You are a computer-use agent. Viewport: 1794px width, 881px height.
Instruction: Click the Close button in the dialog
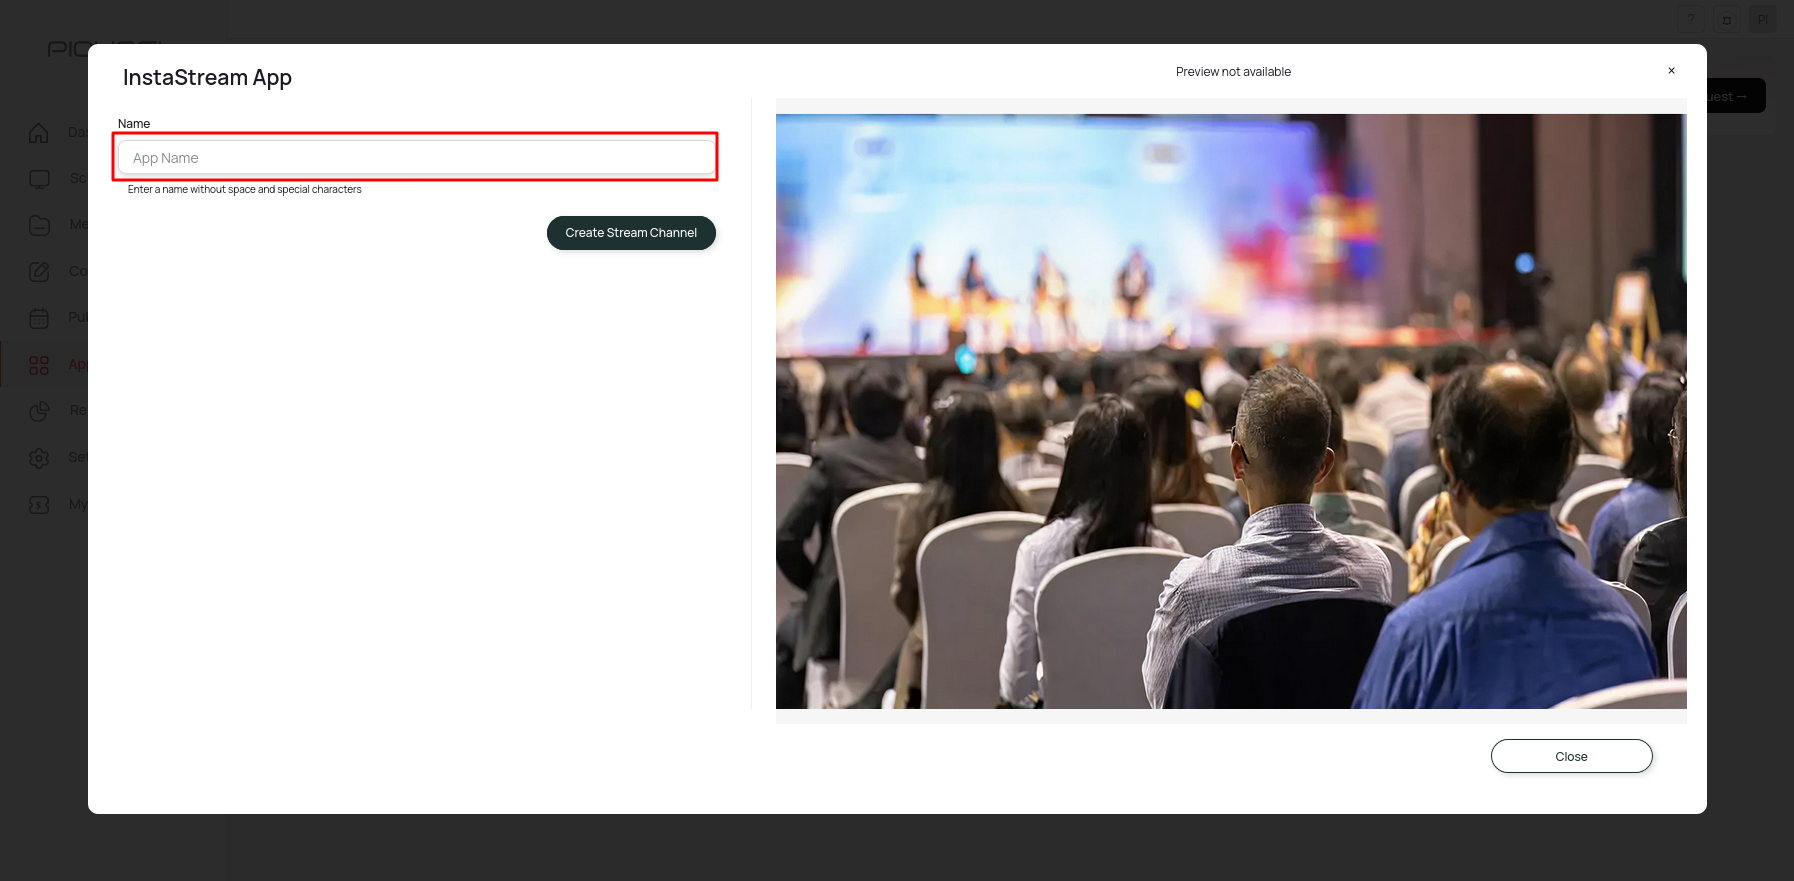pos(1571,756)
